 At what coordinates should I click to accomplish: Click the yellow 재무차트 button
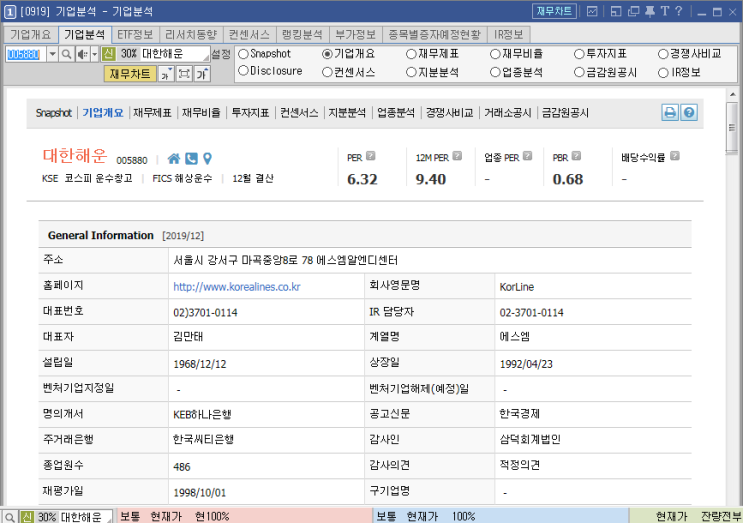[130, 74]
